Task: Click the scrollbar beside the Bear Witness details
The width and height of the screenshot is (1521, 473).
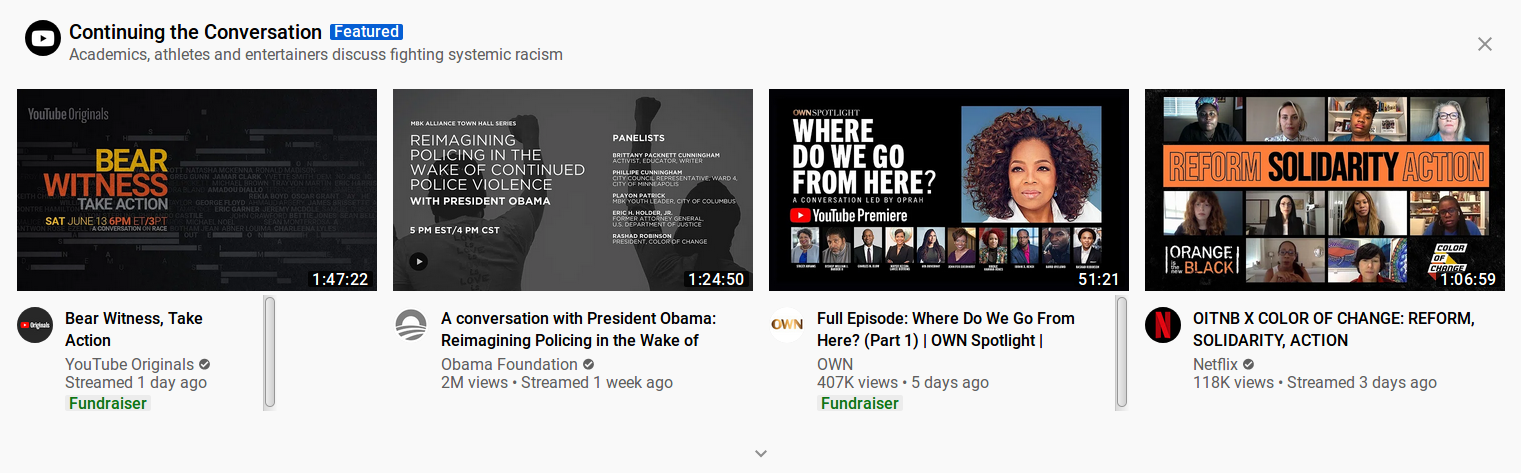Action: [x=269, y=352]
